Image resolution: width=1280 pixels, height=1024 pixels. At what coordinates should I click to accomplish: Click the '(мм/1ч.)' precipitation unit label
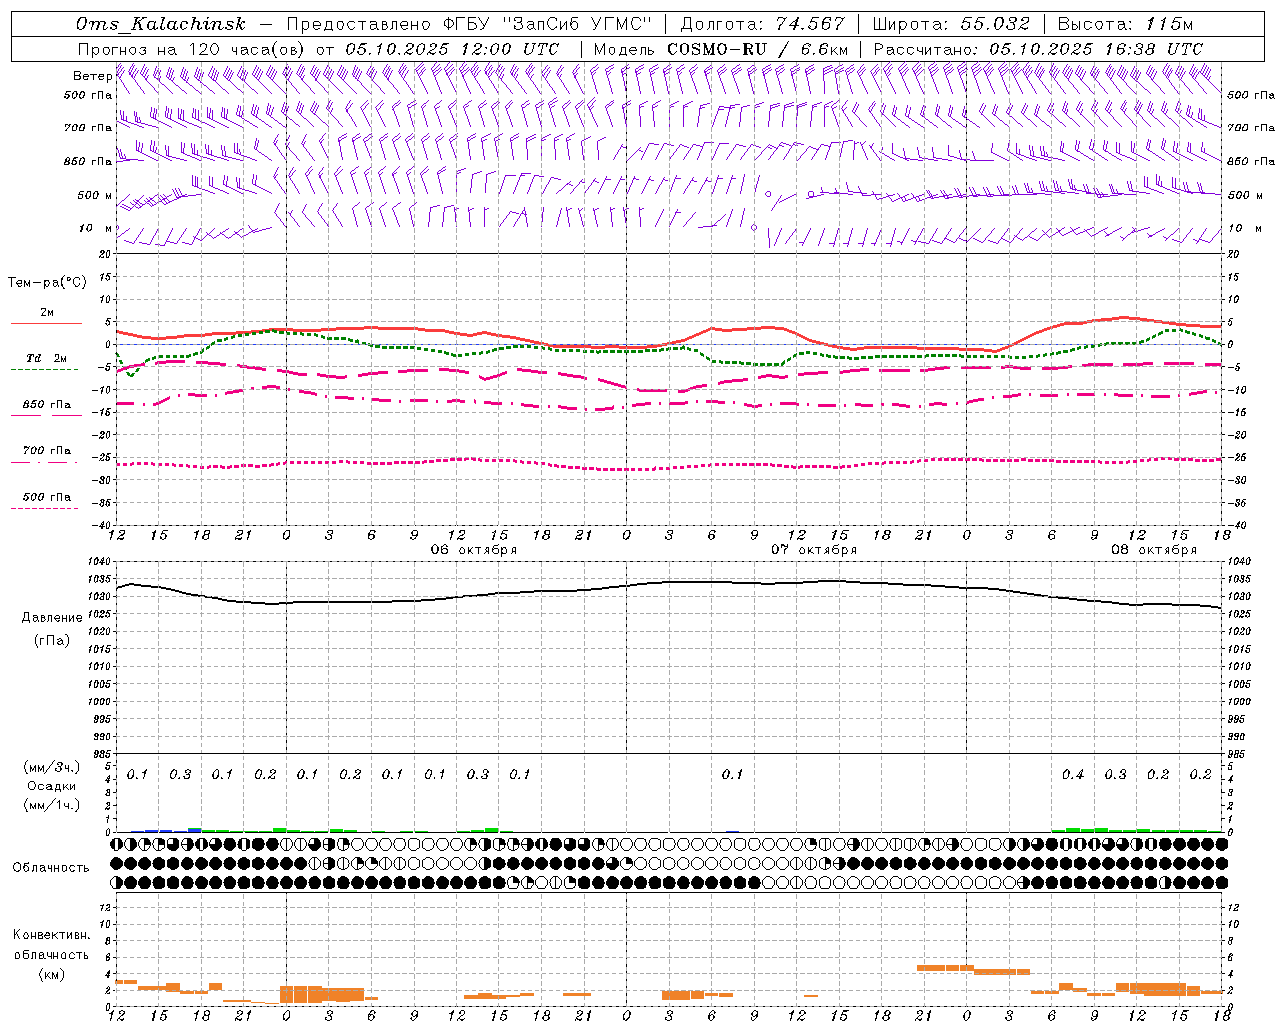(52, 805)
